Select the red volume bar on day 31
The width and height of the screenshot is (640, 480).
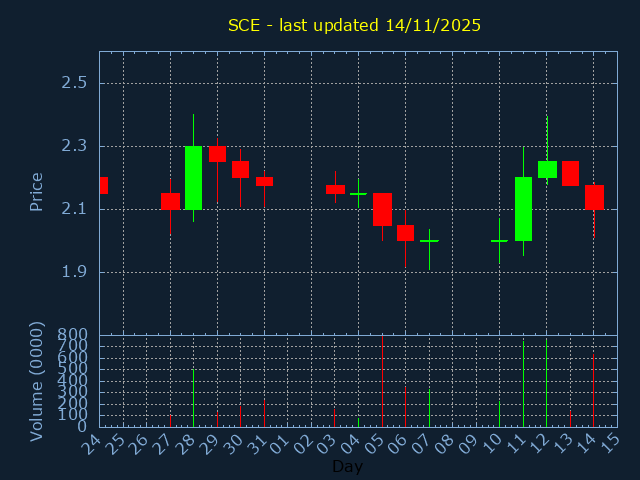264,412
